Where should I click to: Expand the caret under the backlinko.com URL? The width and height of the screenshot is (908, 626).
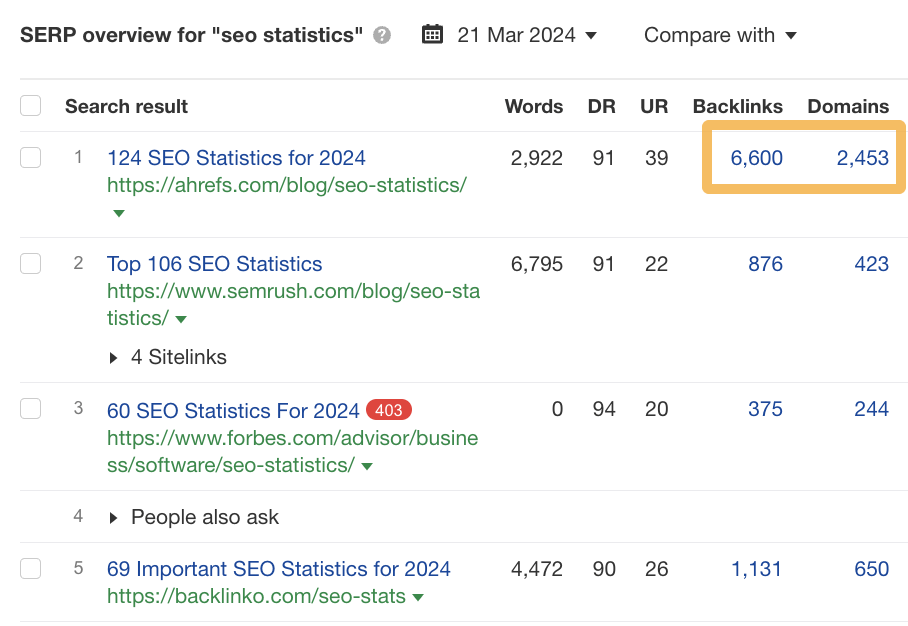(417, 596)
